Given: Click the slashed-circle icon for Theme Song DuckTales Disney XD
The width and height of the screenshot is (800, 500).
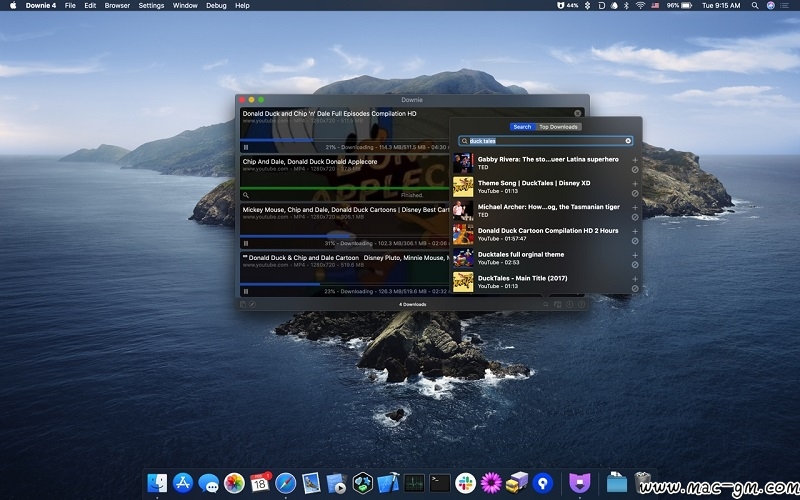Looking at the screenshot, I should [635, 193].
